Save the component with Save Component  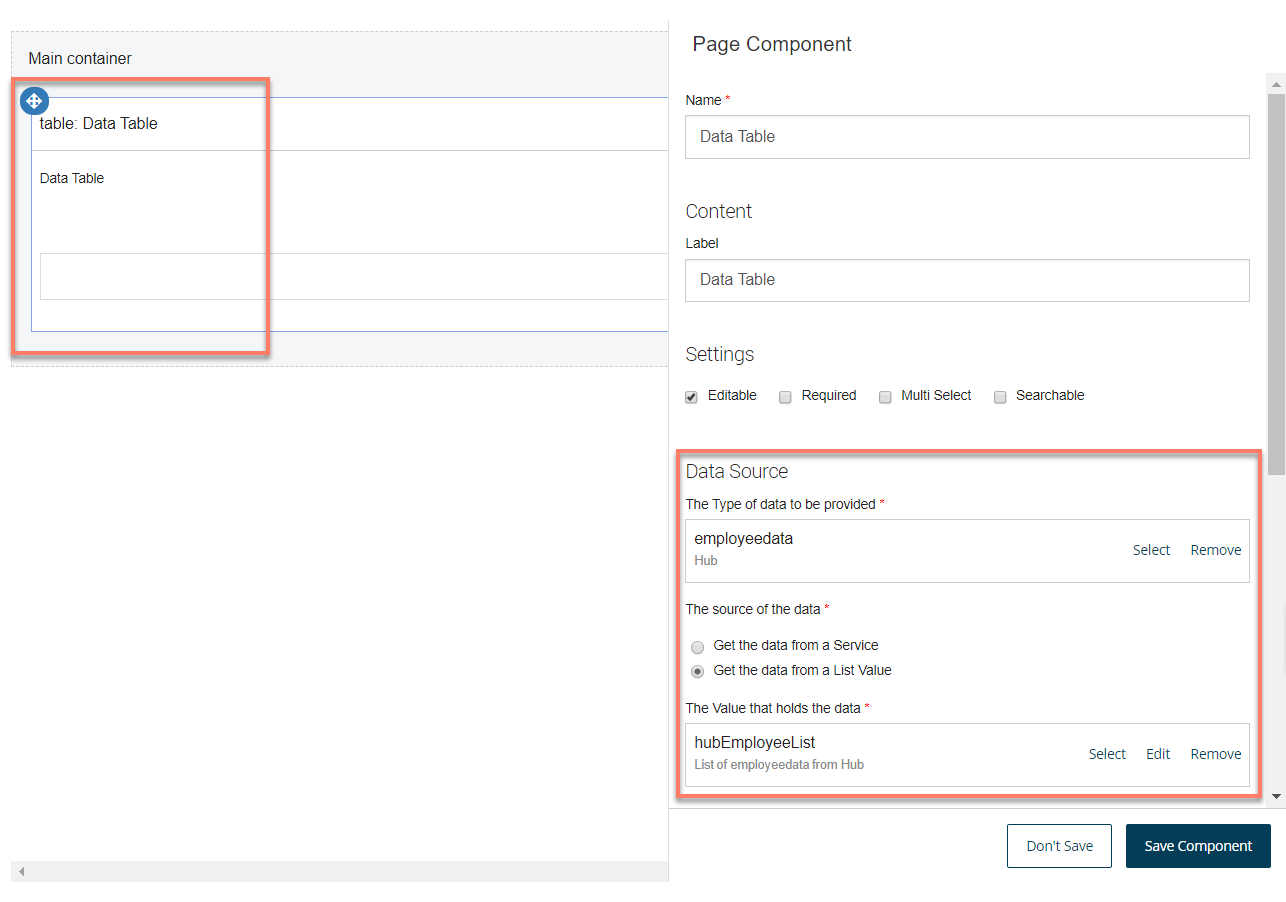1197,845
